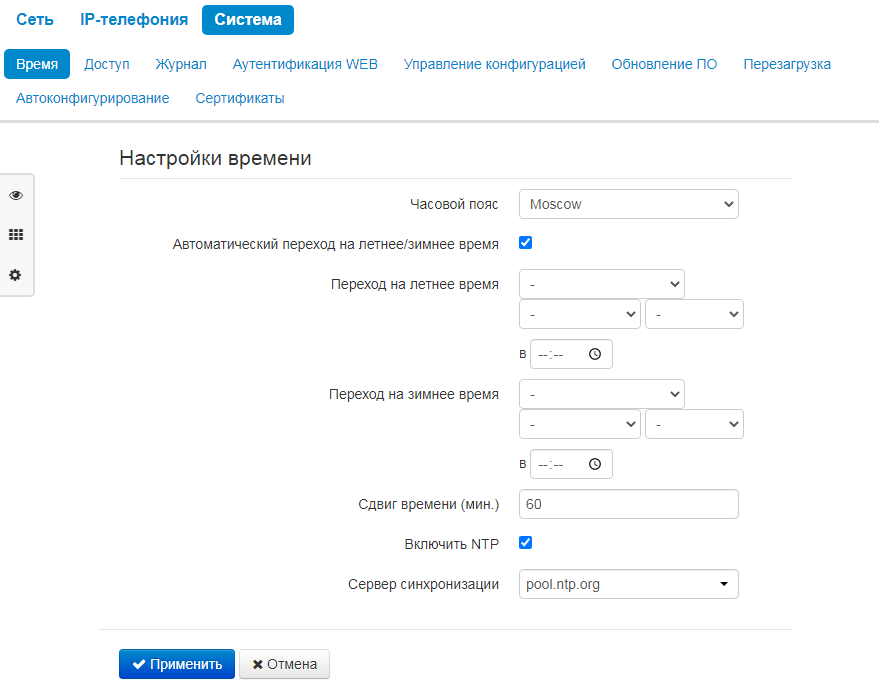This screenshot has height=697, width=879.
Task: Open the Сертификаты link
Action: pyautogui.click(x=240, y=98)
